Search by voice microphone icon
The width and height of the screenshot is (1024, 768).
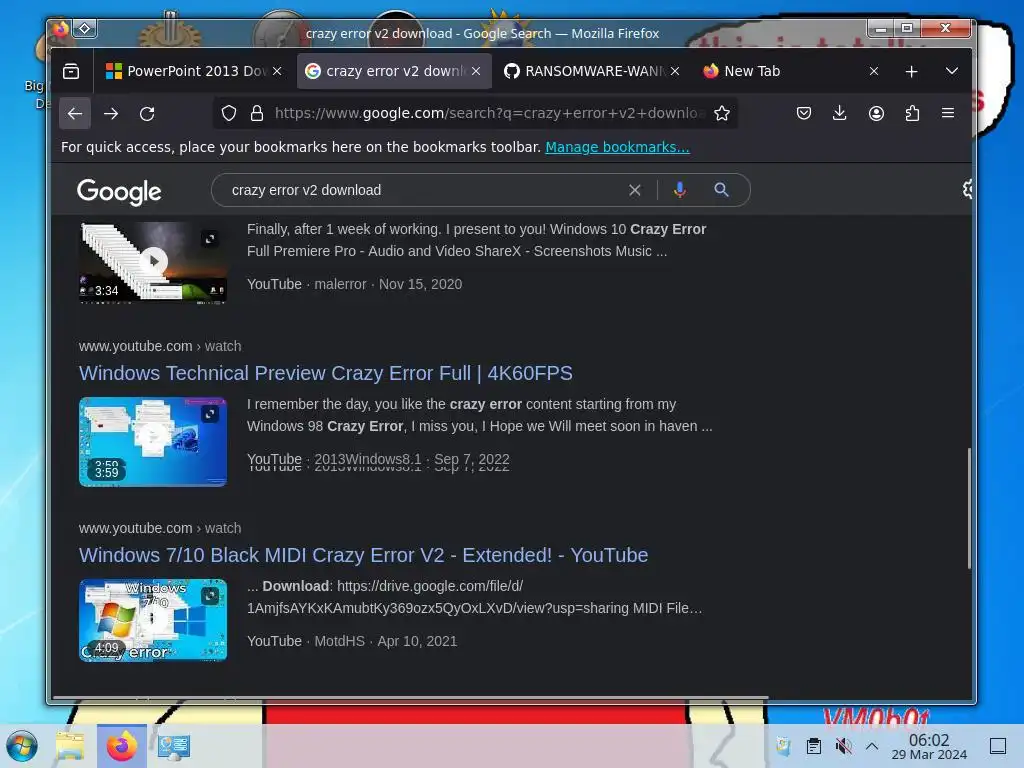[x=680, y=190]
